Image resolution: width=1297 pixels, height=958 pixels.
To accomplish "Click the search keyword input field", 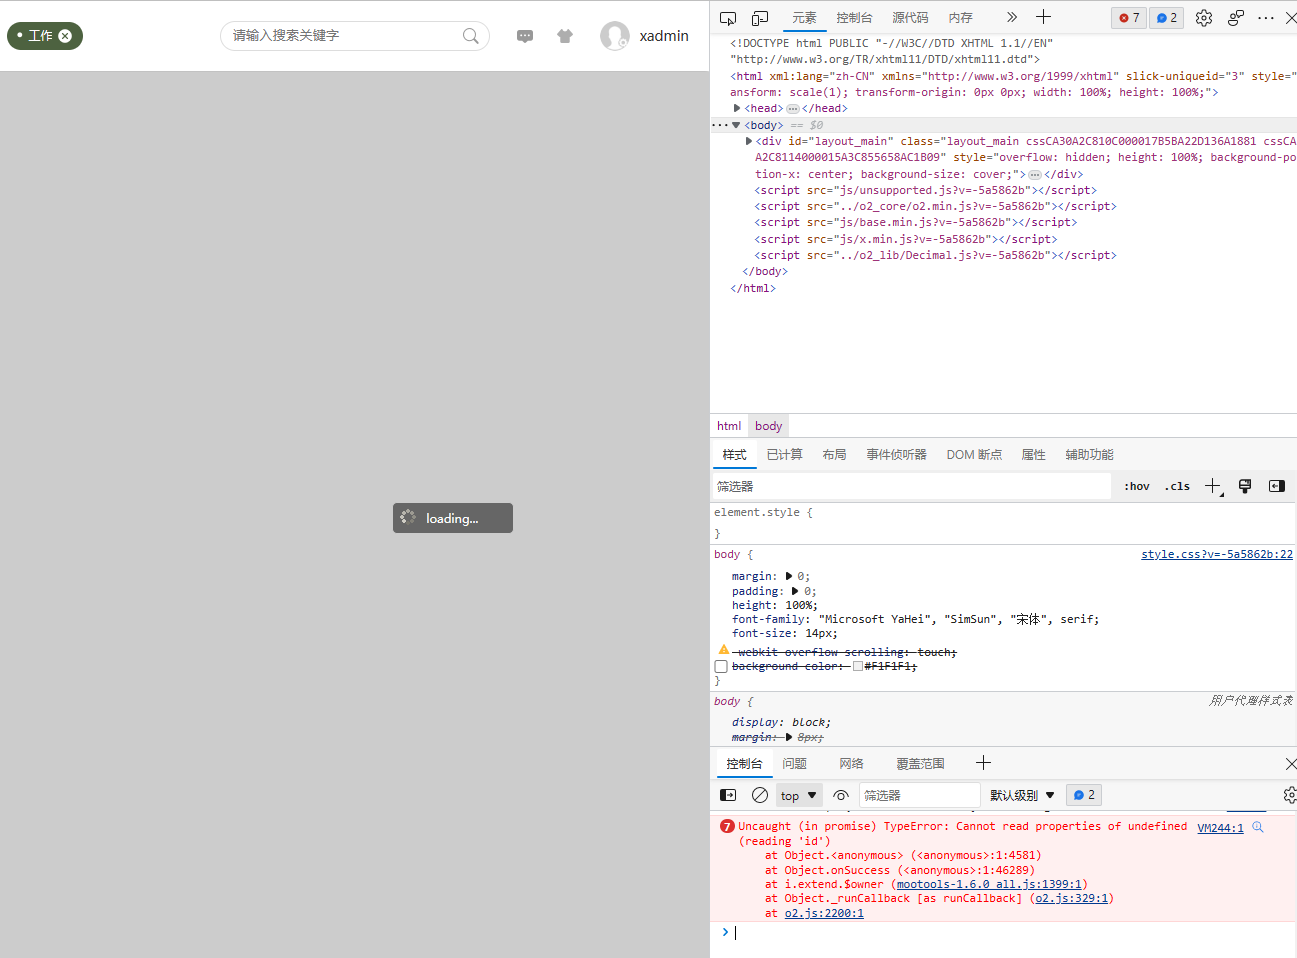I will [x=345, y=36].
